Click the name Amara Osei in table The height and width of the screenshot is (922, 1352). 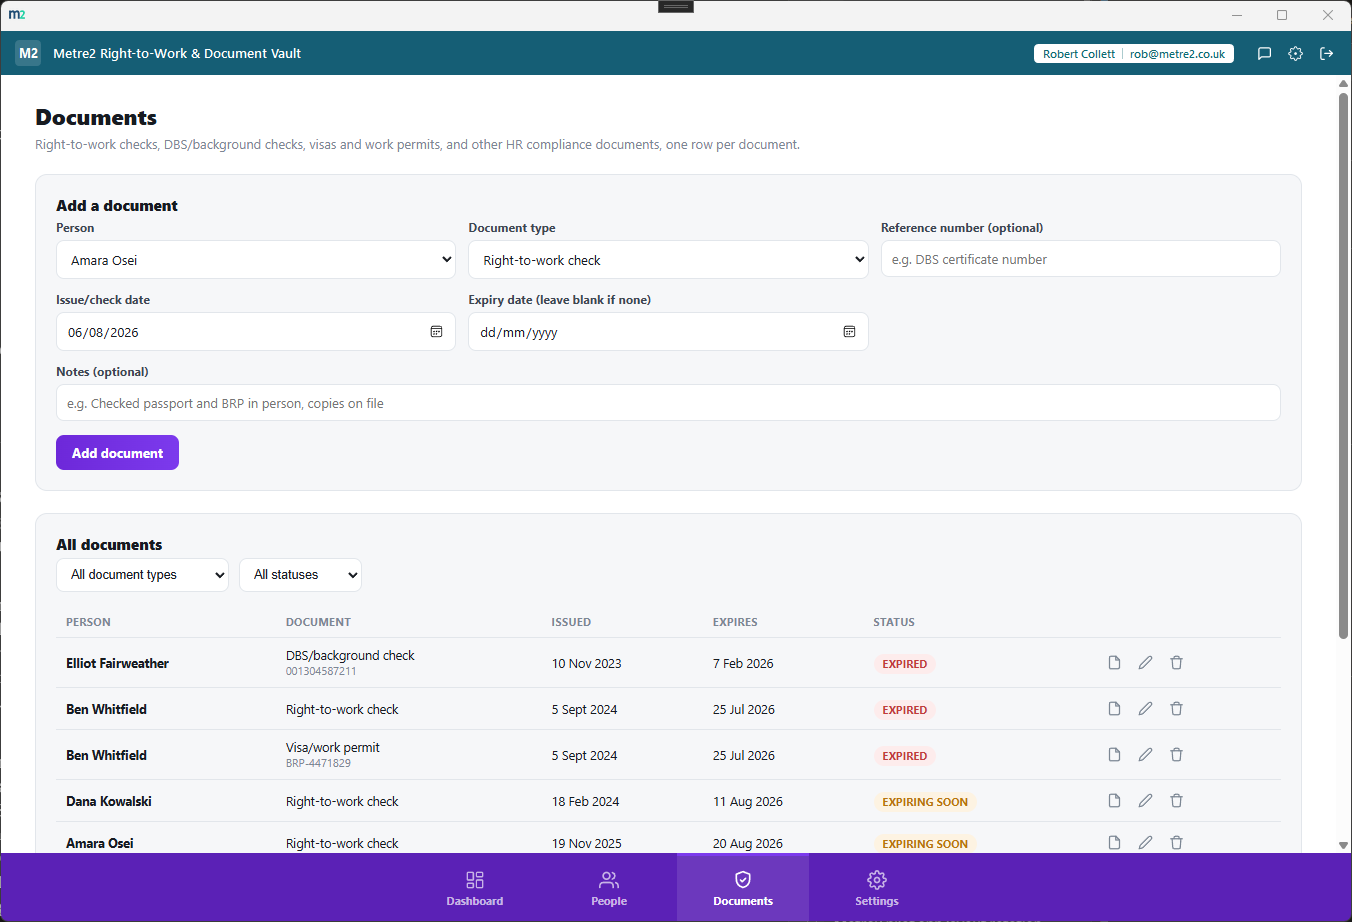(100, 843)
